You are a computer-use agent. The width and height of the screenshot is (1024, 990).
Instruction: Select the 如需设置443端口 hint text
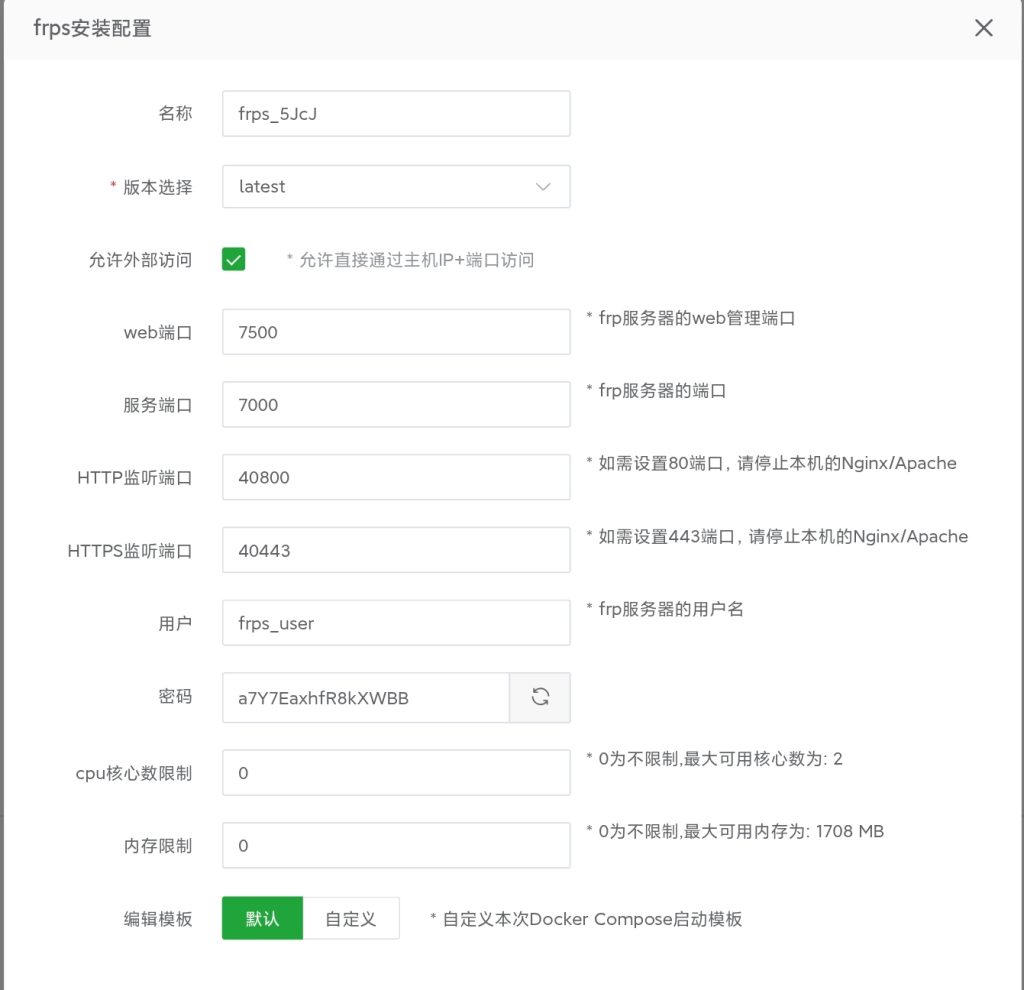pyautogui.click(x=783, y=536)
